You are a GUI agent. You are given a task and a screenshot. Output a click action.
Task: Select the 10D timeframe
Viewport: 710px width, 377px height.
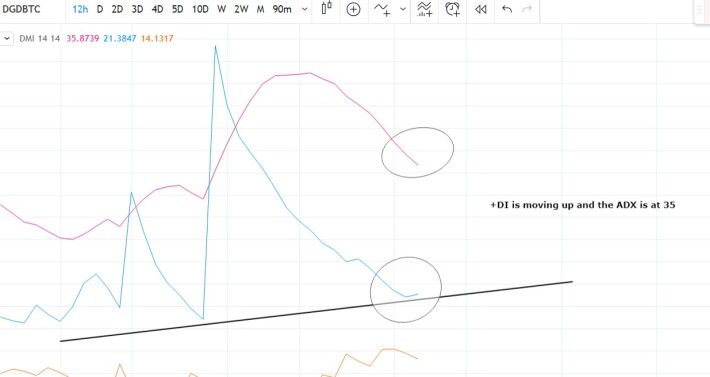click(200, 9)
